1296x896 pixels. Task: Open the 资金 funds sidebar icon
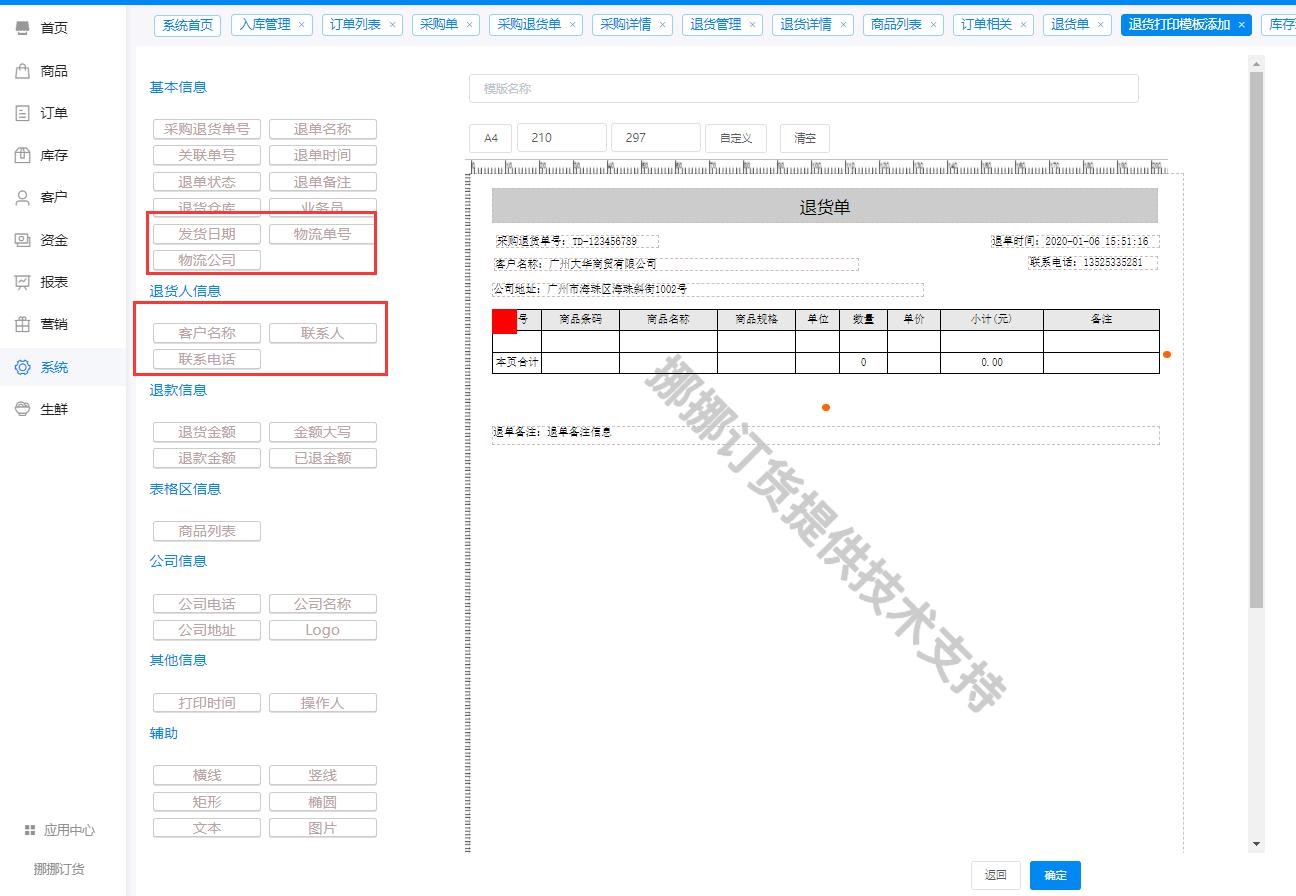click(22, 240)
